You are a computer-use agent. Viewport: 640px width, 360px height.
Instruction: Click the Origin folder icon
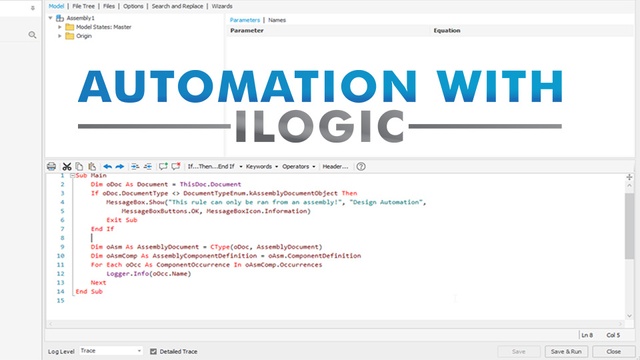pos(70,36)
